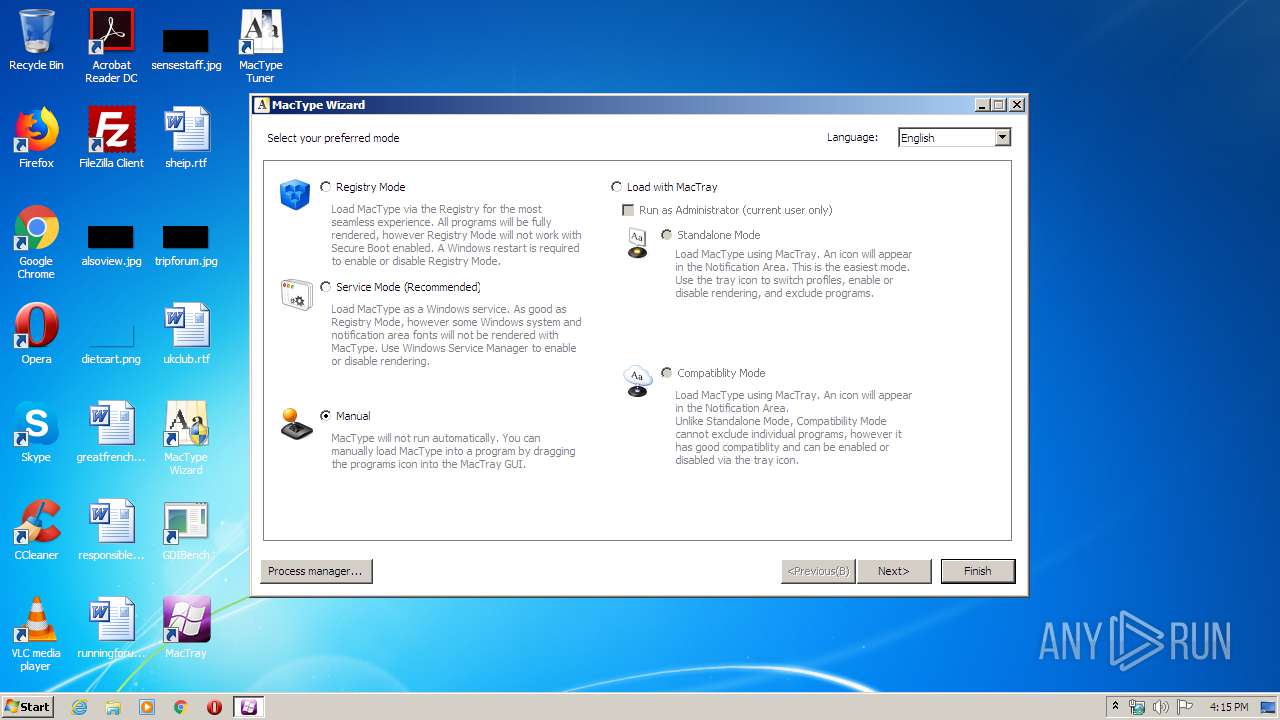Open Windows Explorer folder on taskbar
Screen dimensions: 1280x720
click(113, 707)
